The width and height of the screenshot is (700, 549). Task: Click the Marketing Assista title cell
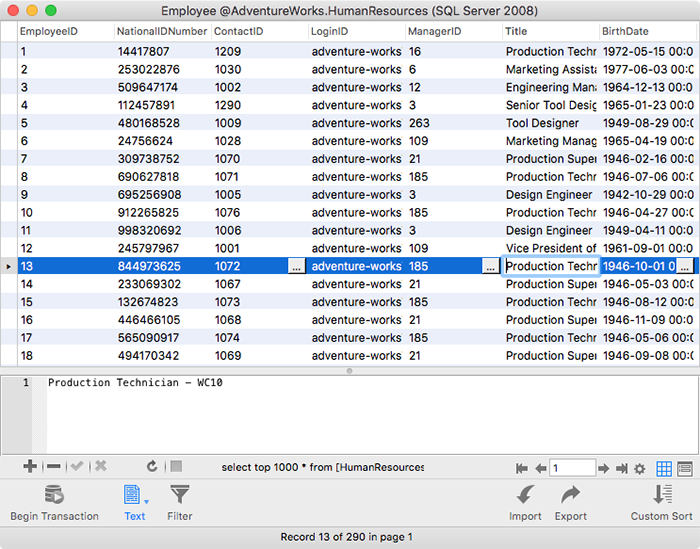coord(551,69)
